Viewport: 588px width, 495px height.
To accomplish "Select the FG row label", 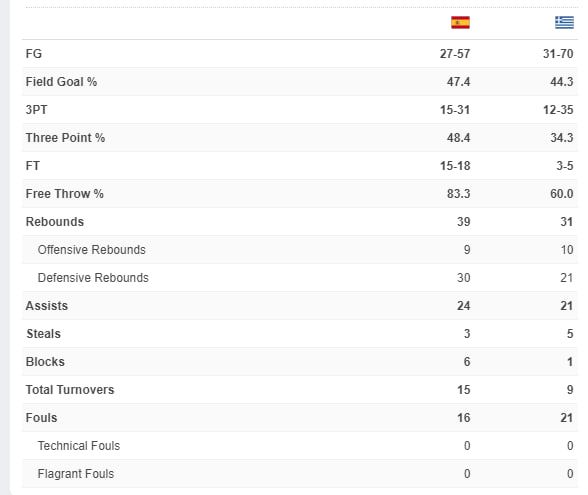I will click(34, 54).
